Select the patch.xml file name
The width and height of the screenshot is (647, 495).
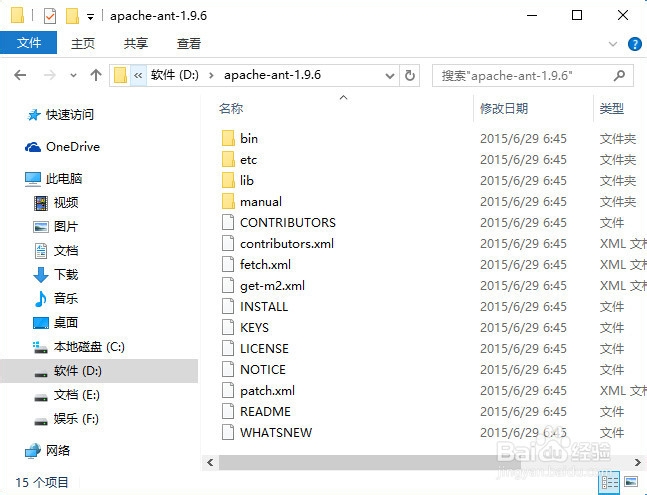(x=267, y=391)
